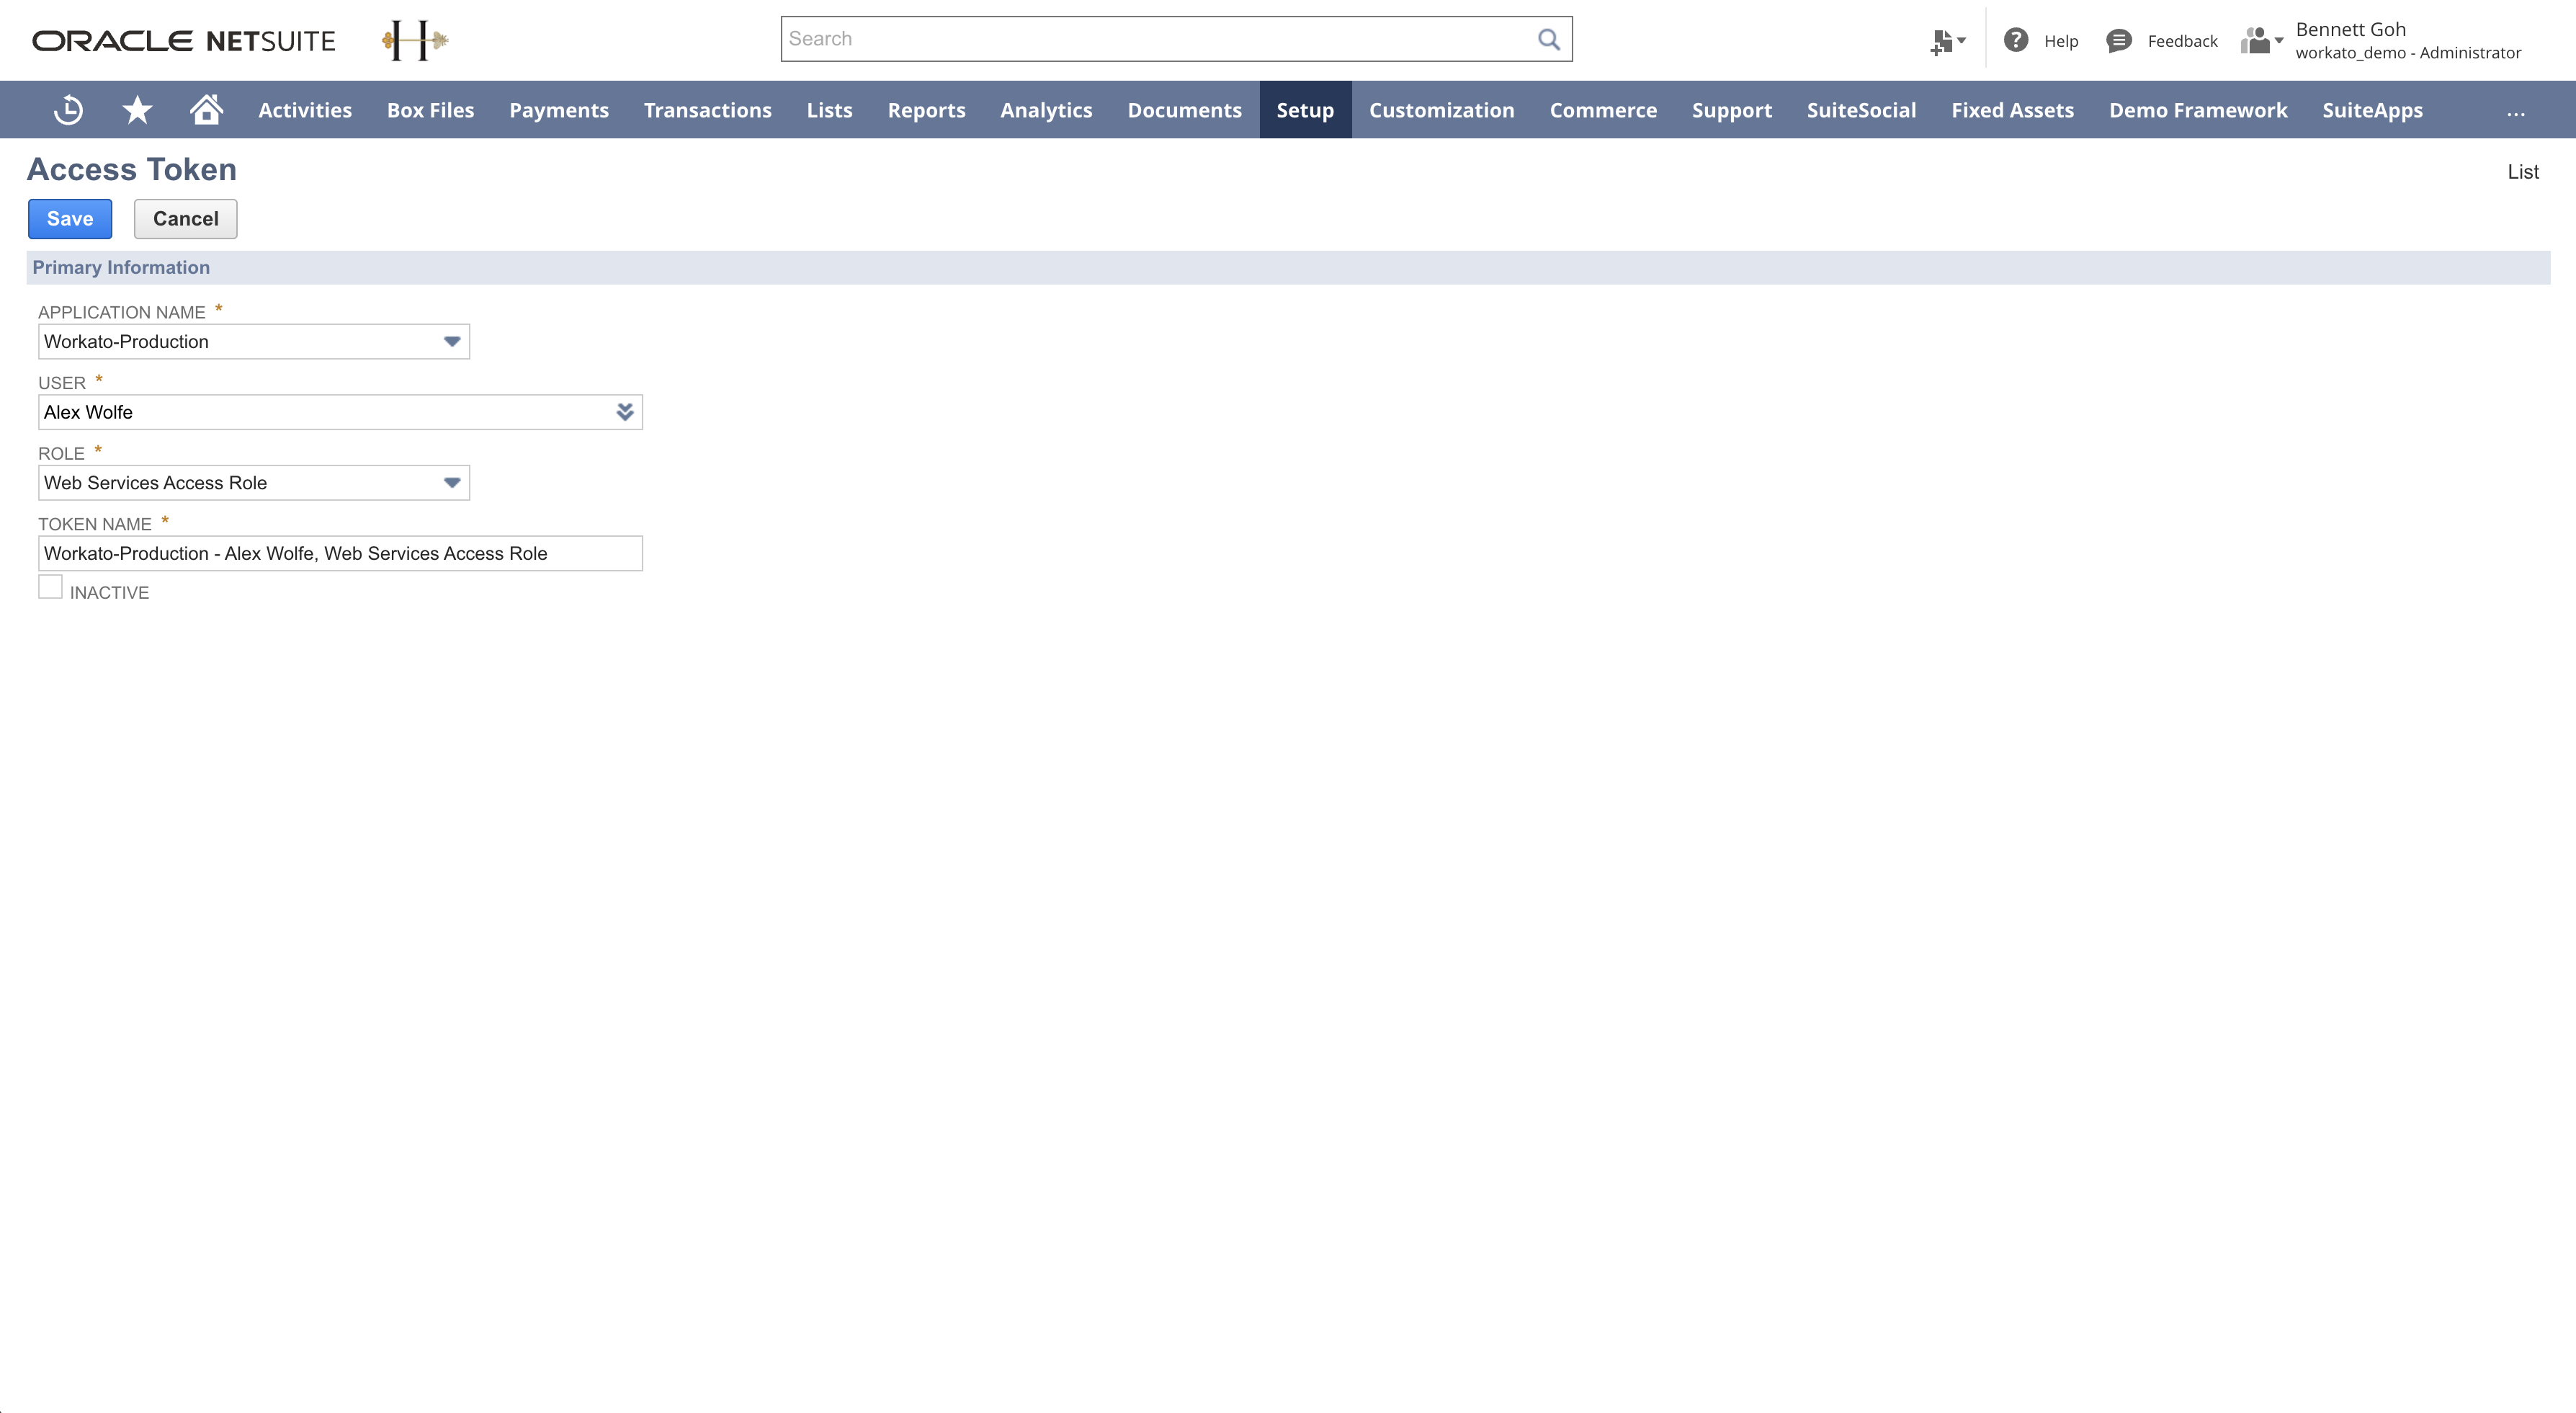Cancel the access token creation
Viewport: 2576px width, 1413px height.
click(x=185, y=218)
